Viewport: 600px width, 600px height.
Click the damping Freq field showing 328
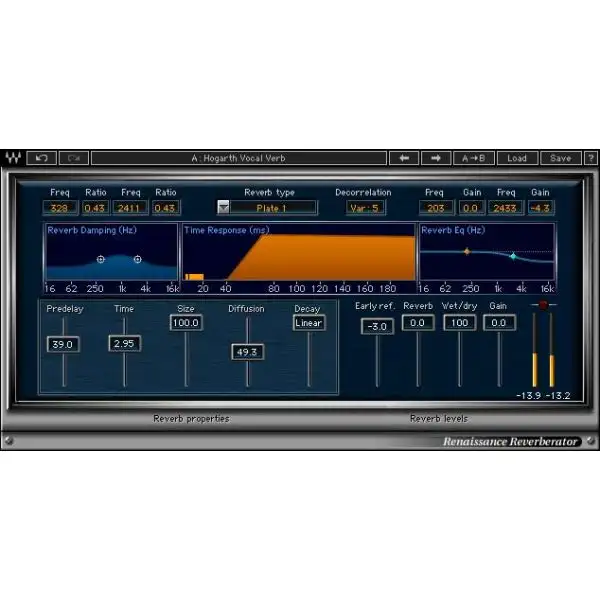[x=61, y=208]
